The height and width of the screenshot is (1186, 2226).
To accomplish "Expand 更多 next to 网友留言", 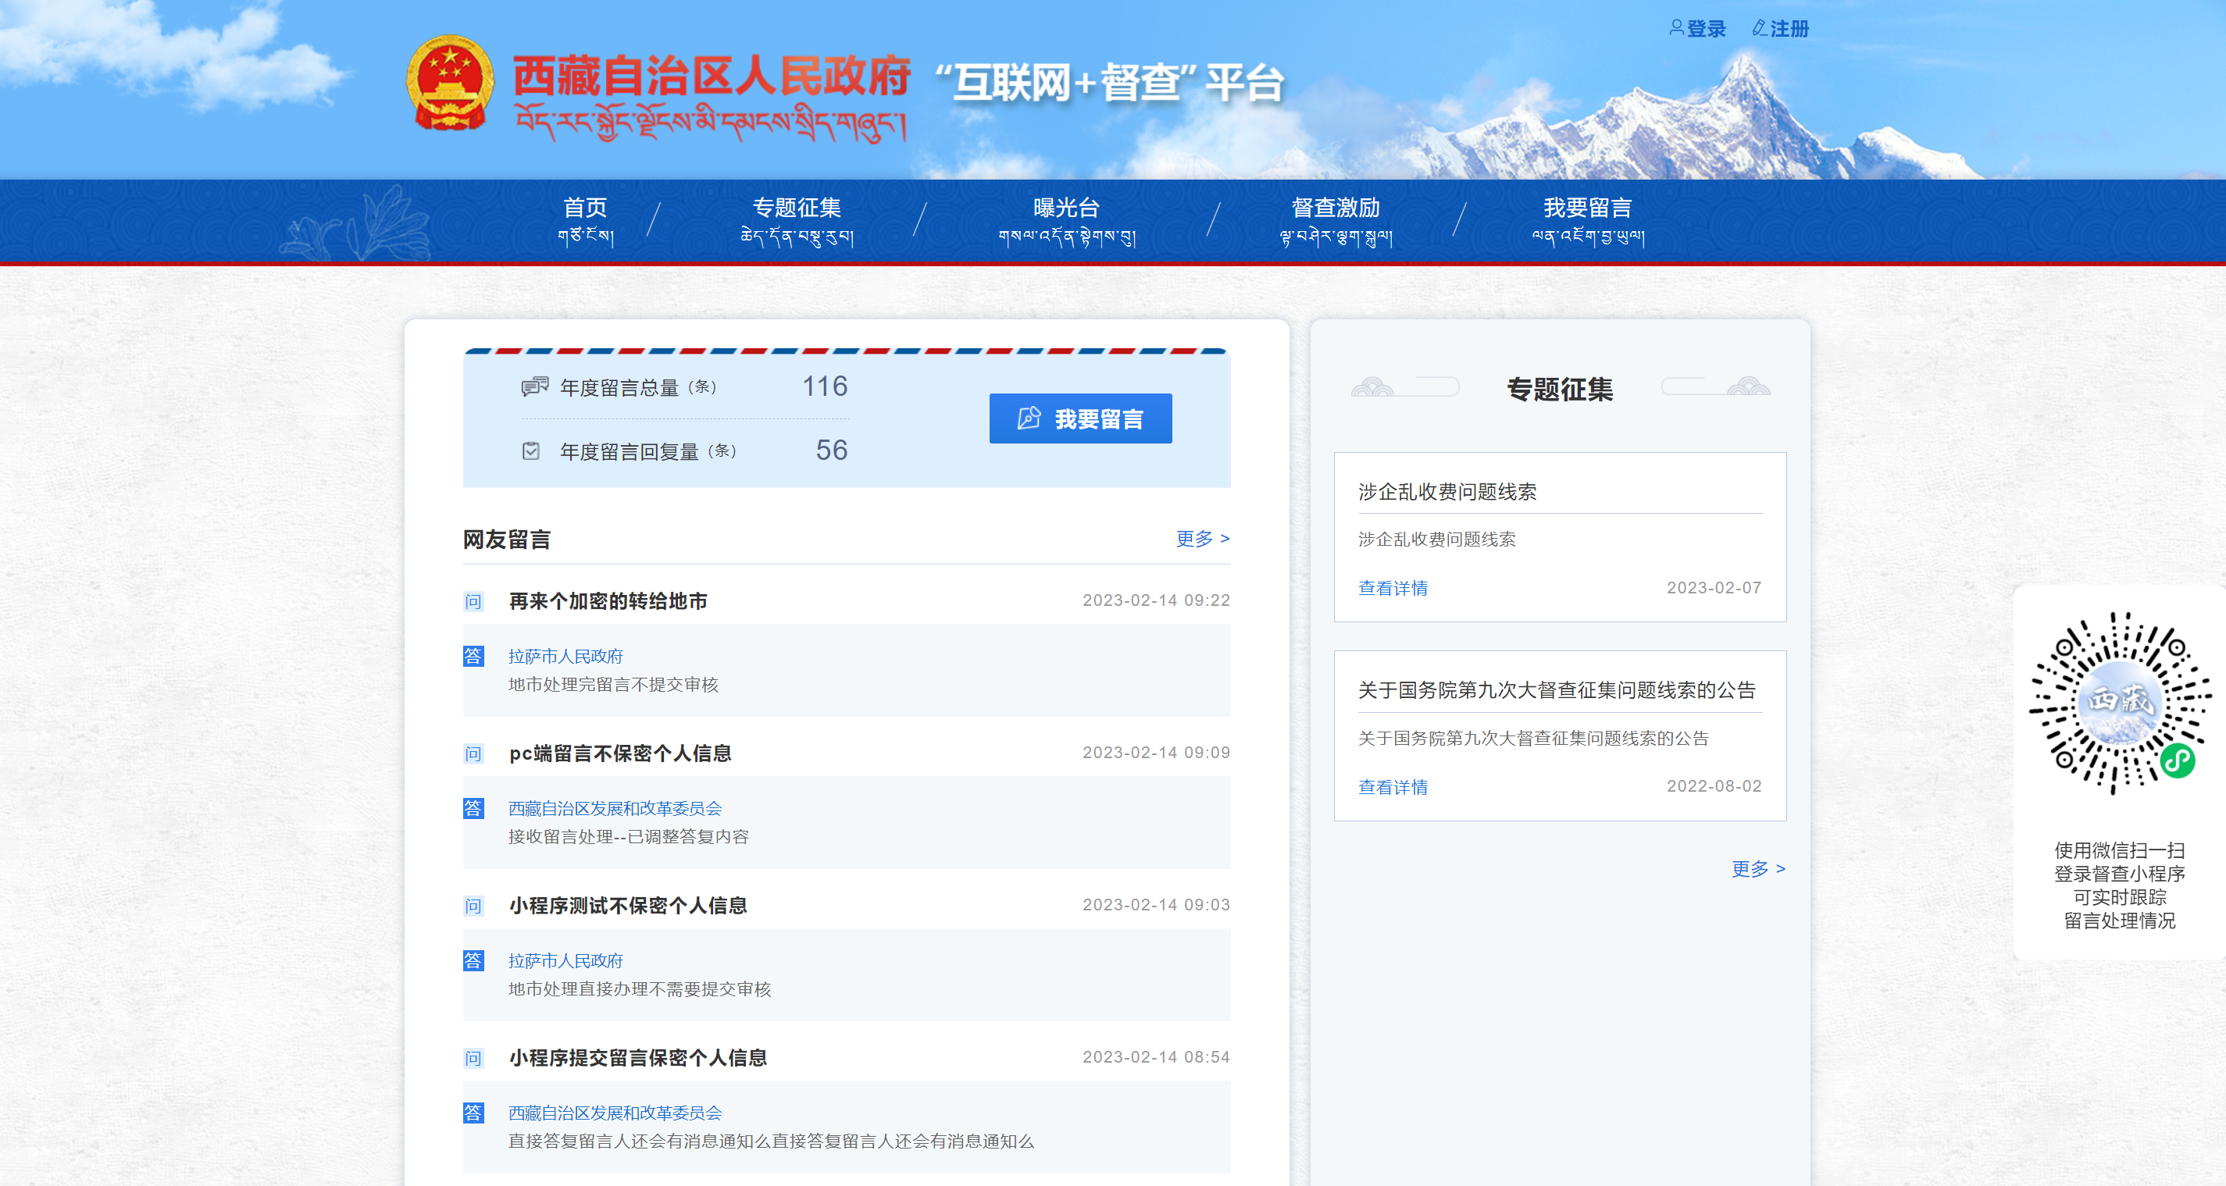I will [1202, 538].
